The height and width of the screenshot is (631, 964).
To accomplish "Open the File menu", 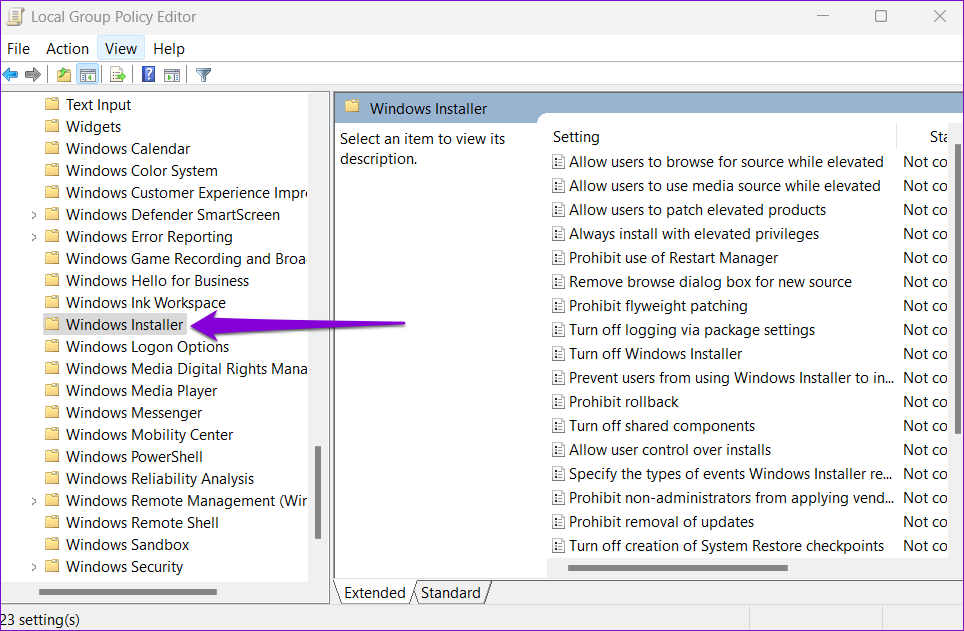I will 18,48.
